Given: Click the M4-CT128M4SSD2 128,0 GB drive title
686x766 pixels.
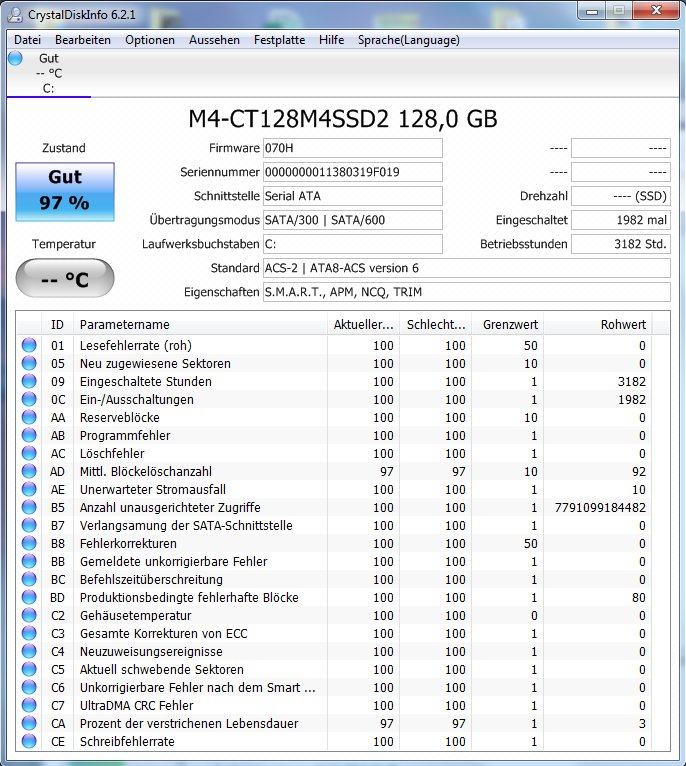Looking at the screenshot, I should pyautogui.click(x=343, y=119).
